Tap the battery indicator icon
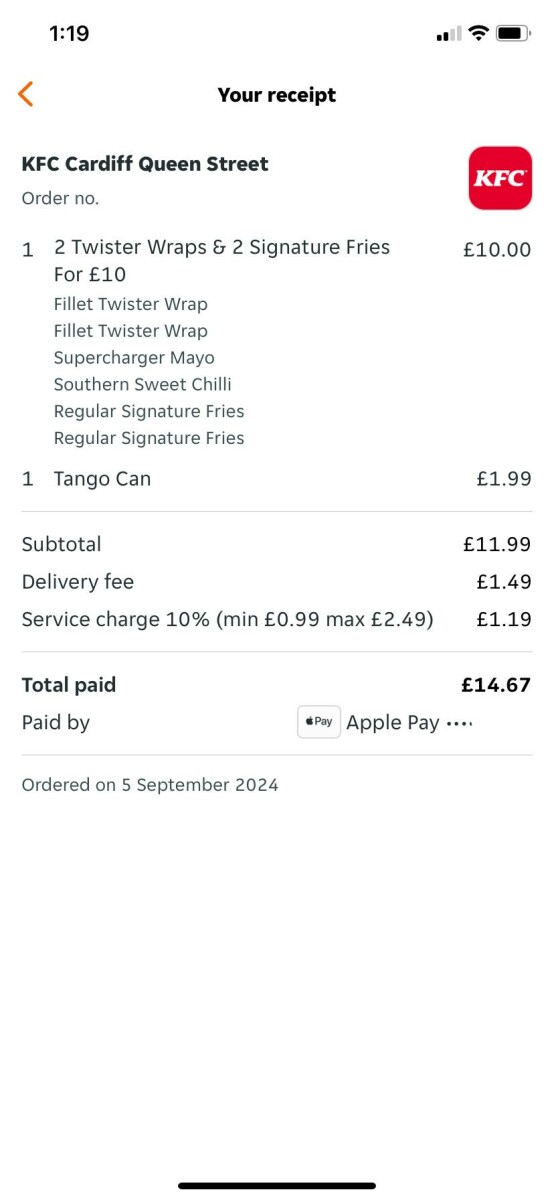 (x=513, y=34)
